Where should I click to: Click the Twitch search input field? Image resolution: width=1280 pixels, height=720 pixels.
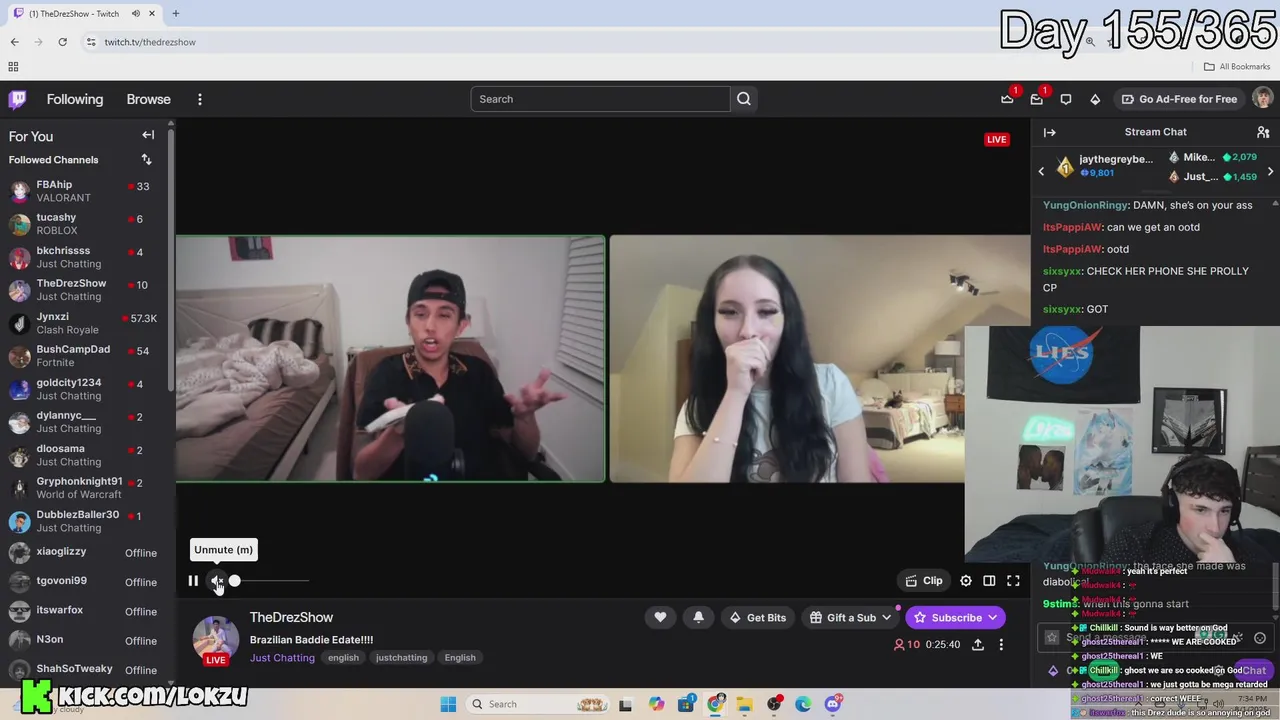(x=600, y=99)
